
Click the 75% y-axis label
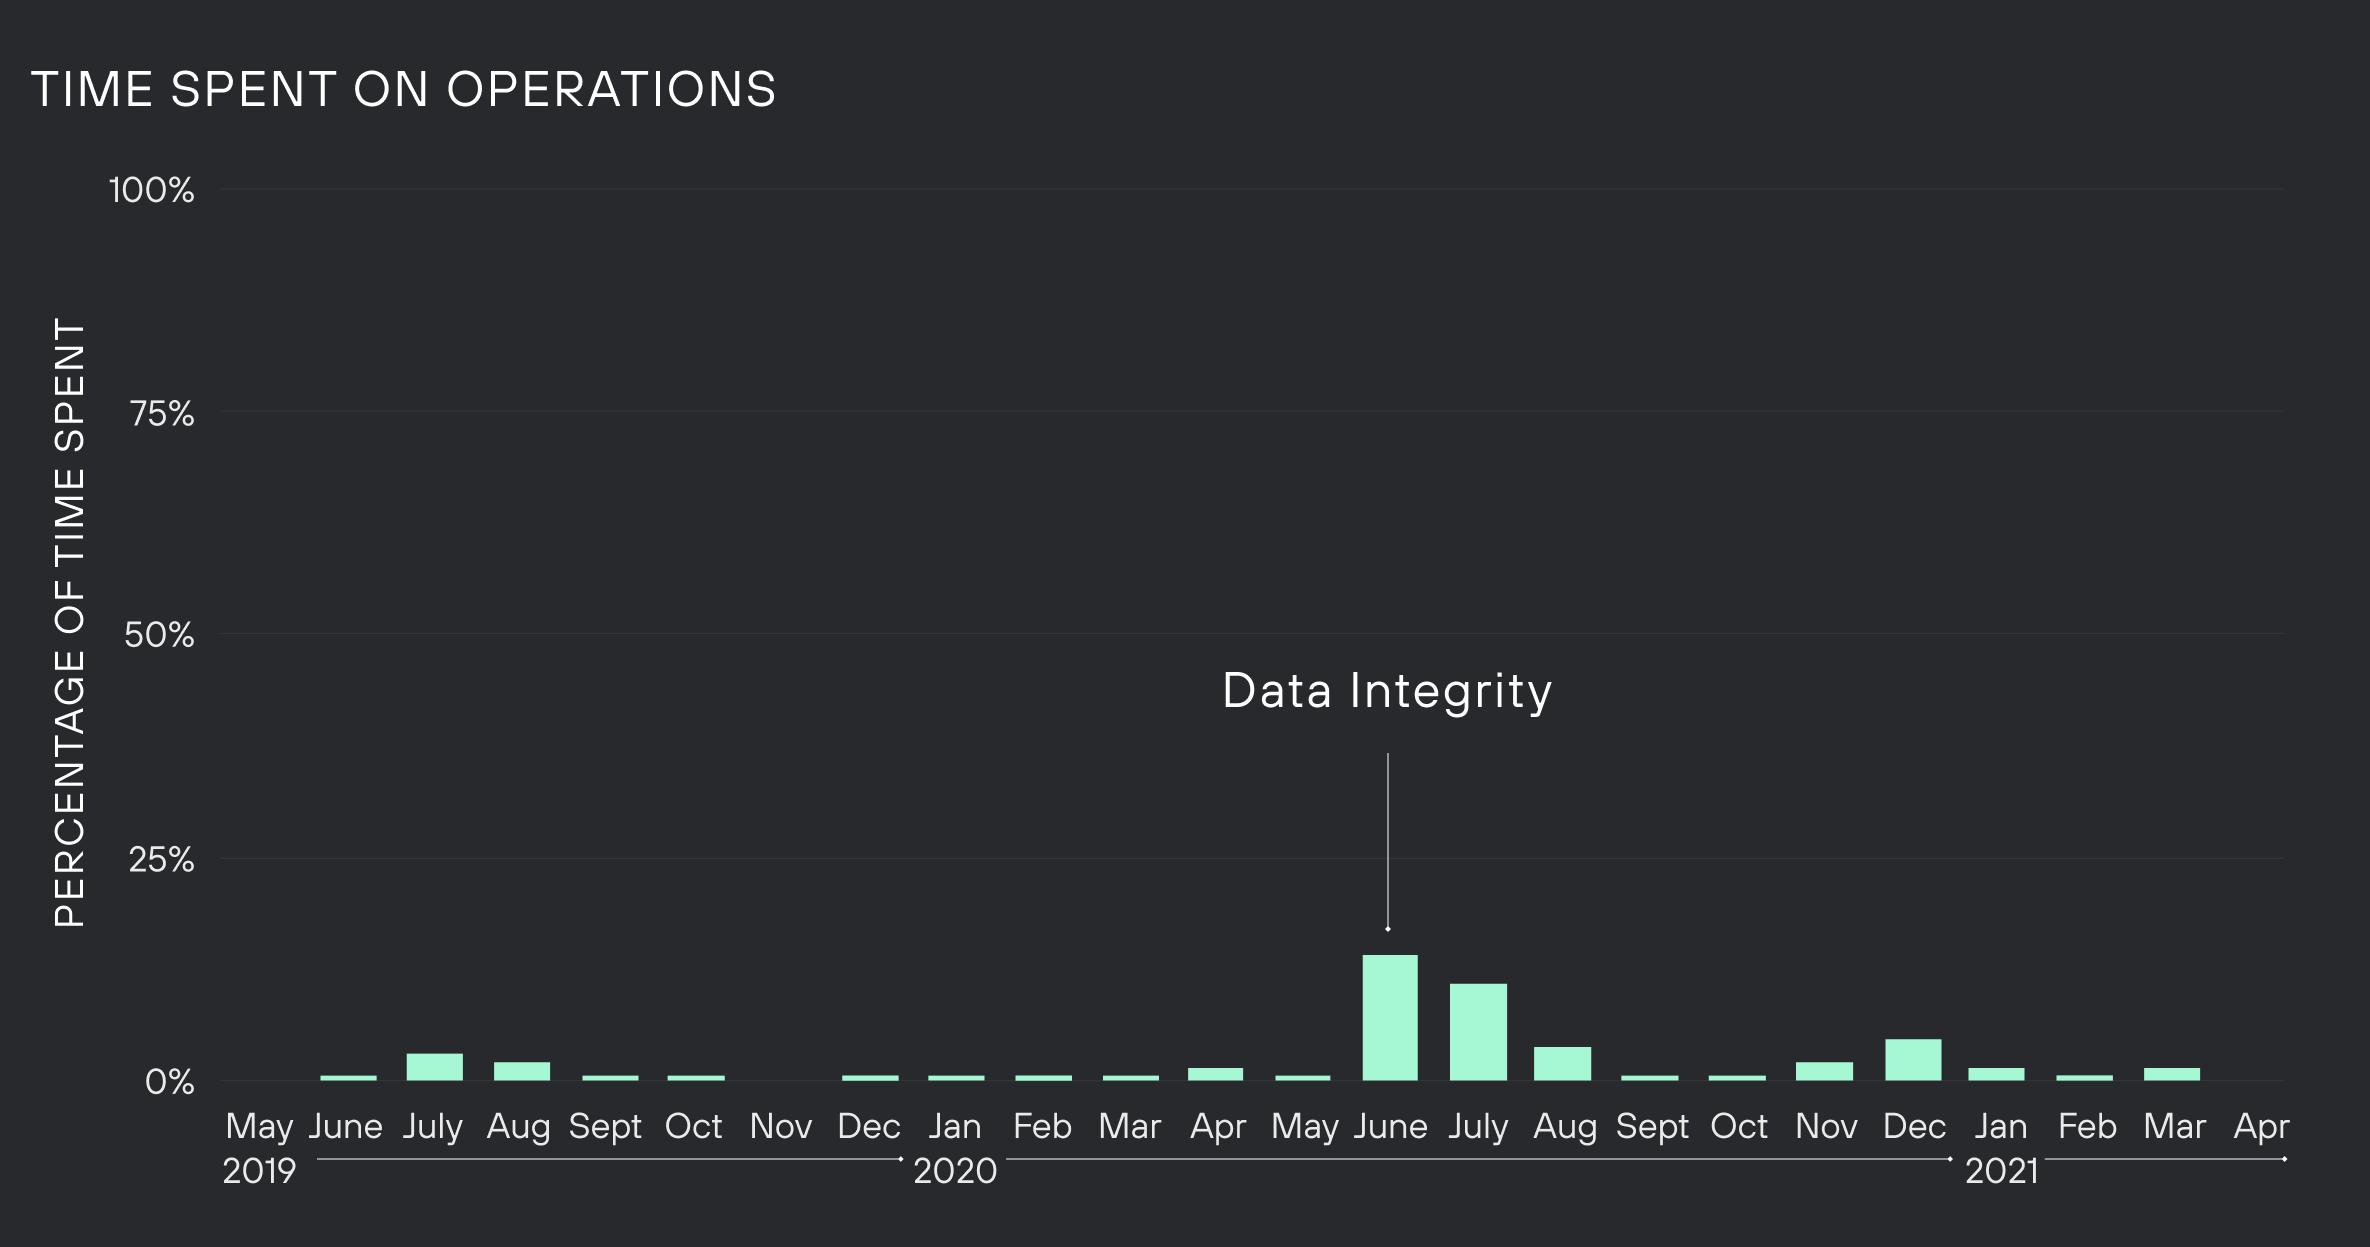point(161,413)
